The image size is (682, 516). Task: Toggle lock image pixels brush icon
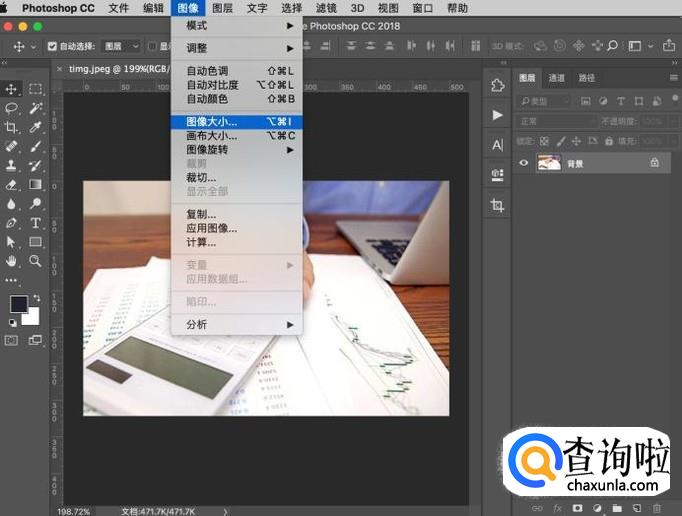click(561, 141)
